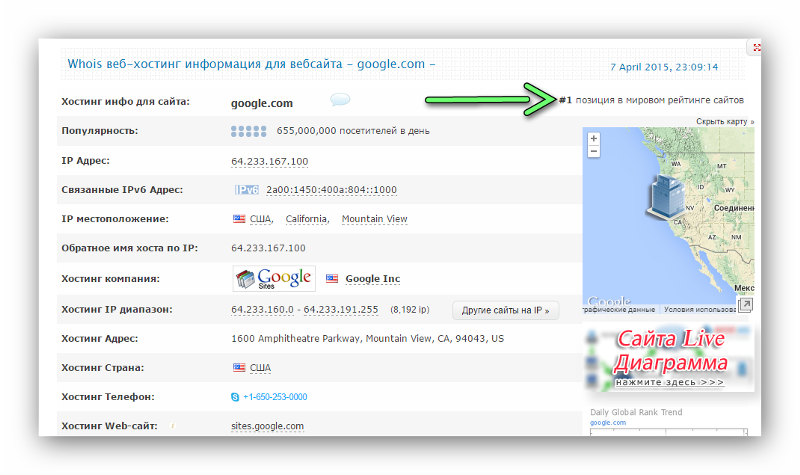The width and height of the screenshot is (800, 475).
Task: Click the speech bubble comment icon
Action: click(340, 99)
